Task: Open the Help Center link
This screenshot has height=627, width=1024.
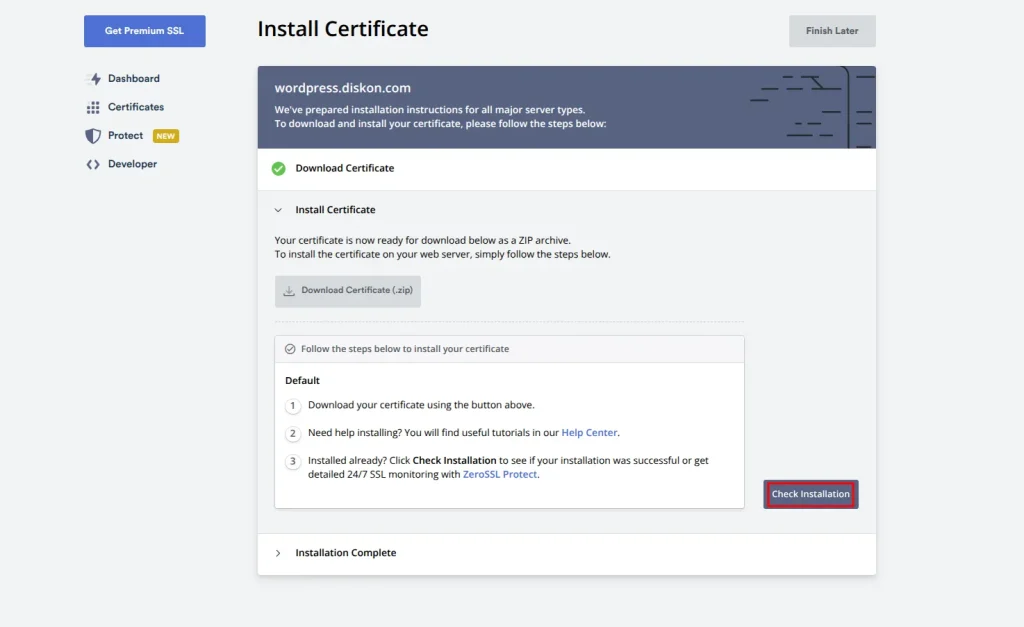Action: [589, 432]
